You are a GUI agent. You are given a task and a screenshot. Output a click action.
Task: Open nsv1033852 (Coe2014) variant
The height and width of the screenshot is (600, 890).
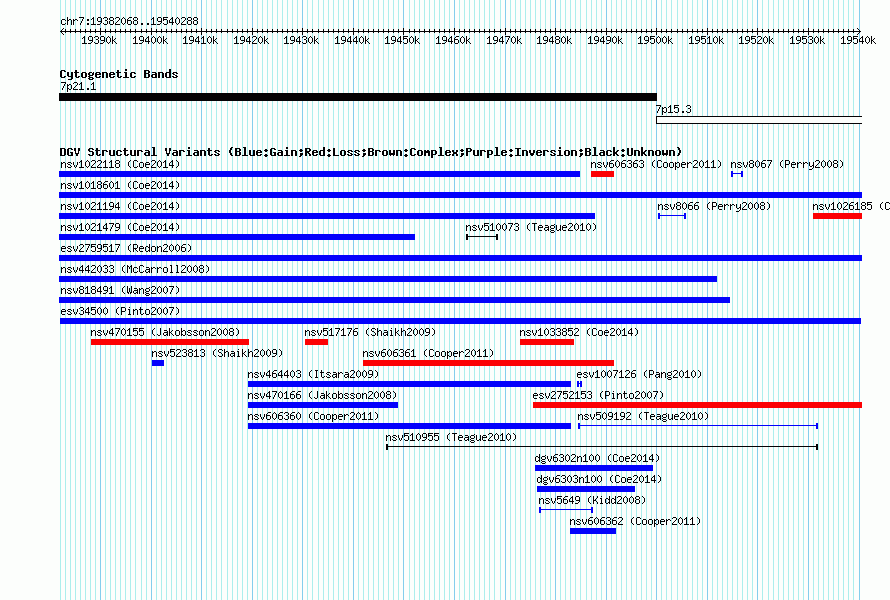coord(579,333)
